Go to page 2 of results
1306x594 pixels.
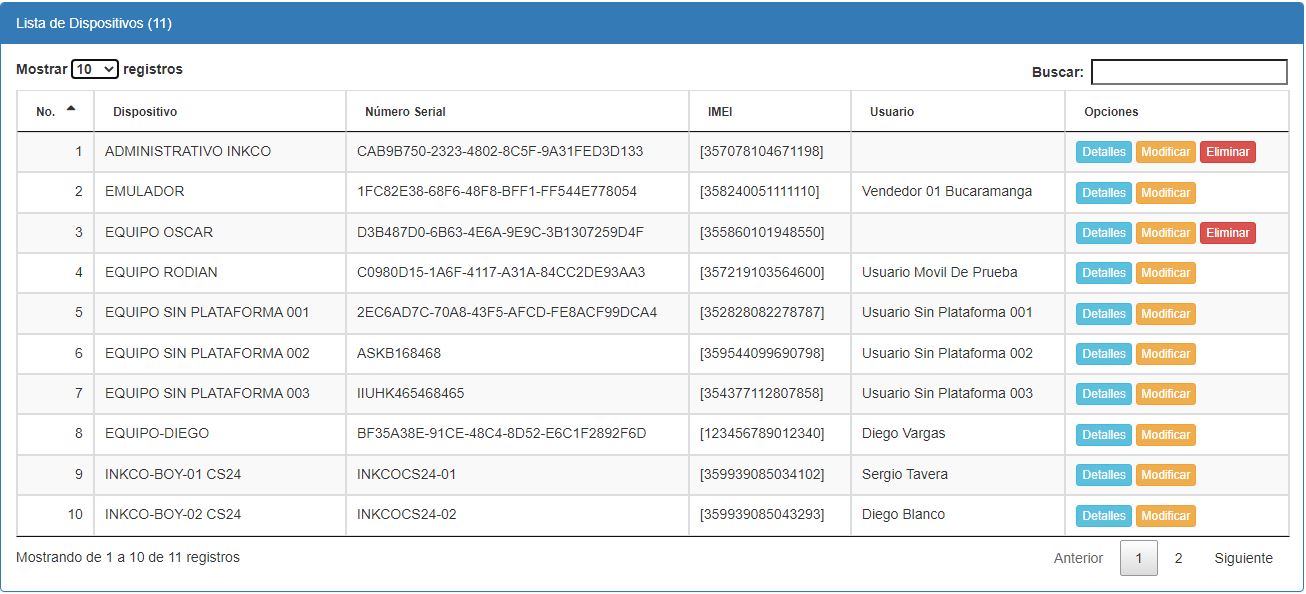1178,558
